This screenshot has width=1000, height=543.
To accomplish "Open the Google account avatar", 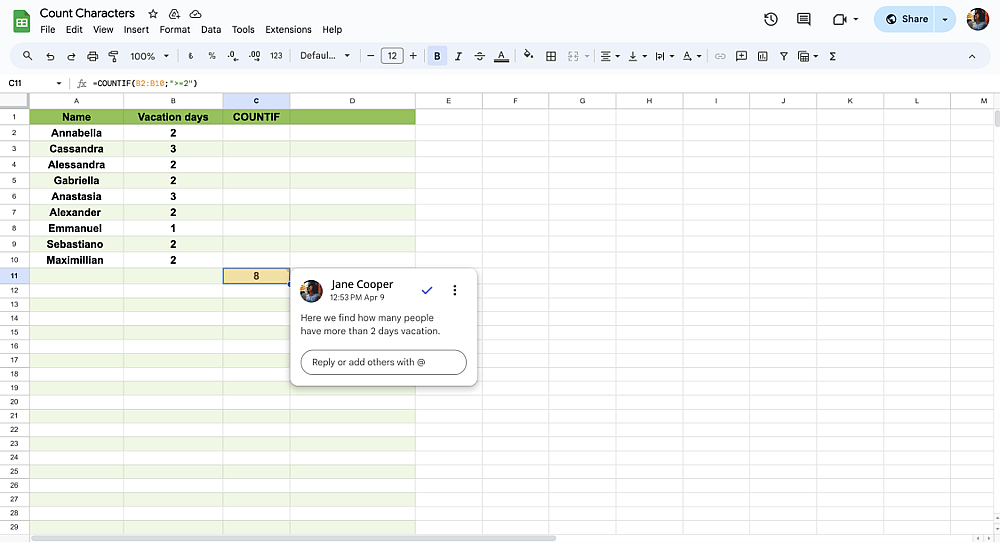I will click(978, 19).
